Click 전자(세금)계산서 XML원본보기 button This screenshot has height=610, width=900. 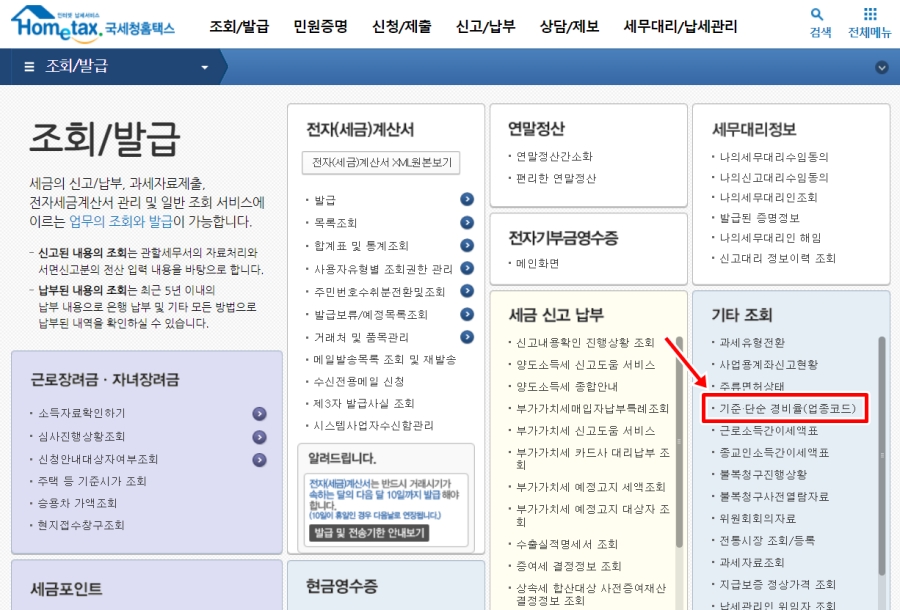(381, 162)
